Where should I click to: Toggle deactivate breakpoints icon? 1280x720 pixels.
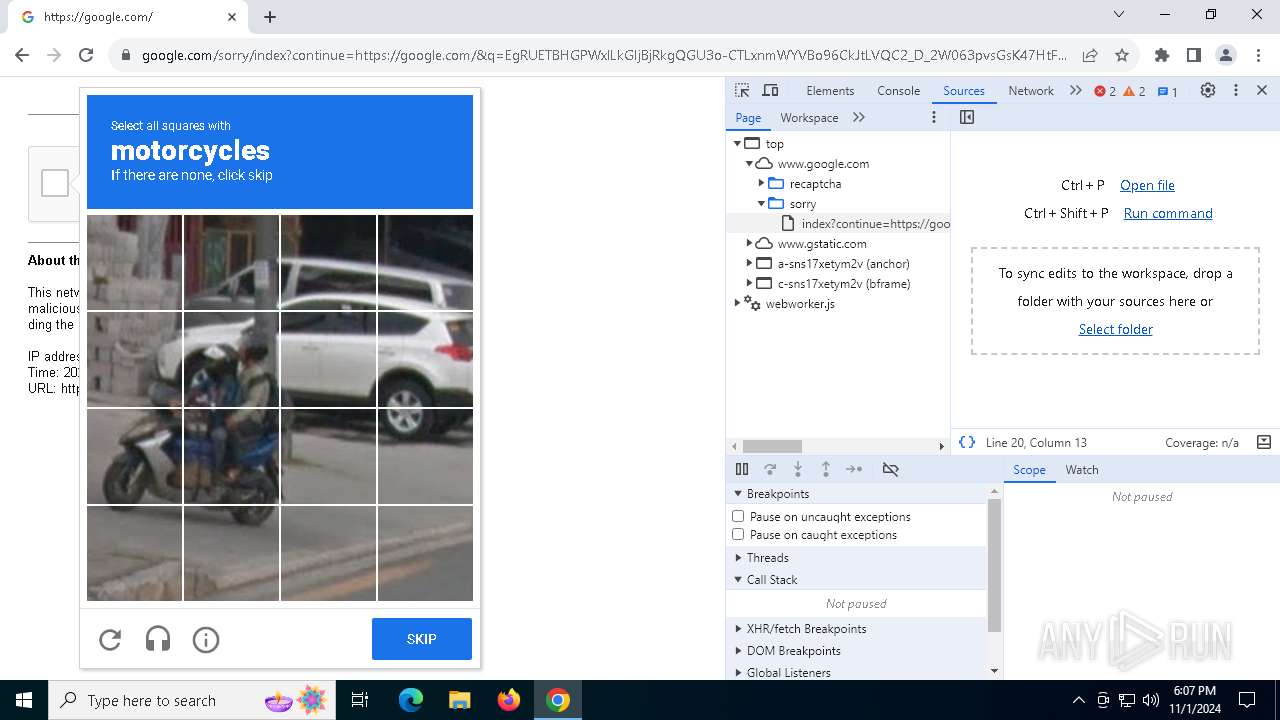click(x=890, y=469)
